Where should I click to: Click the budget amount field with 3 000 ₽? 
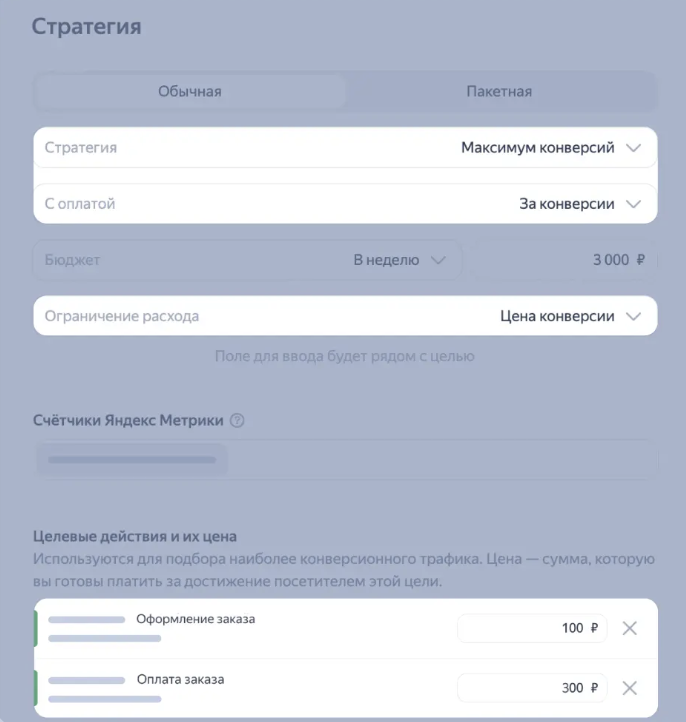pos(565,260)
